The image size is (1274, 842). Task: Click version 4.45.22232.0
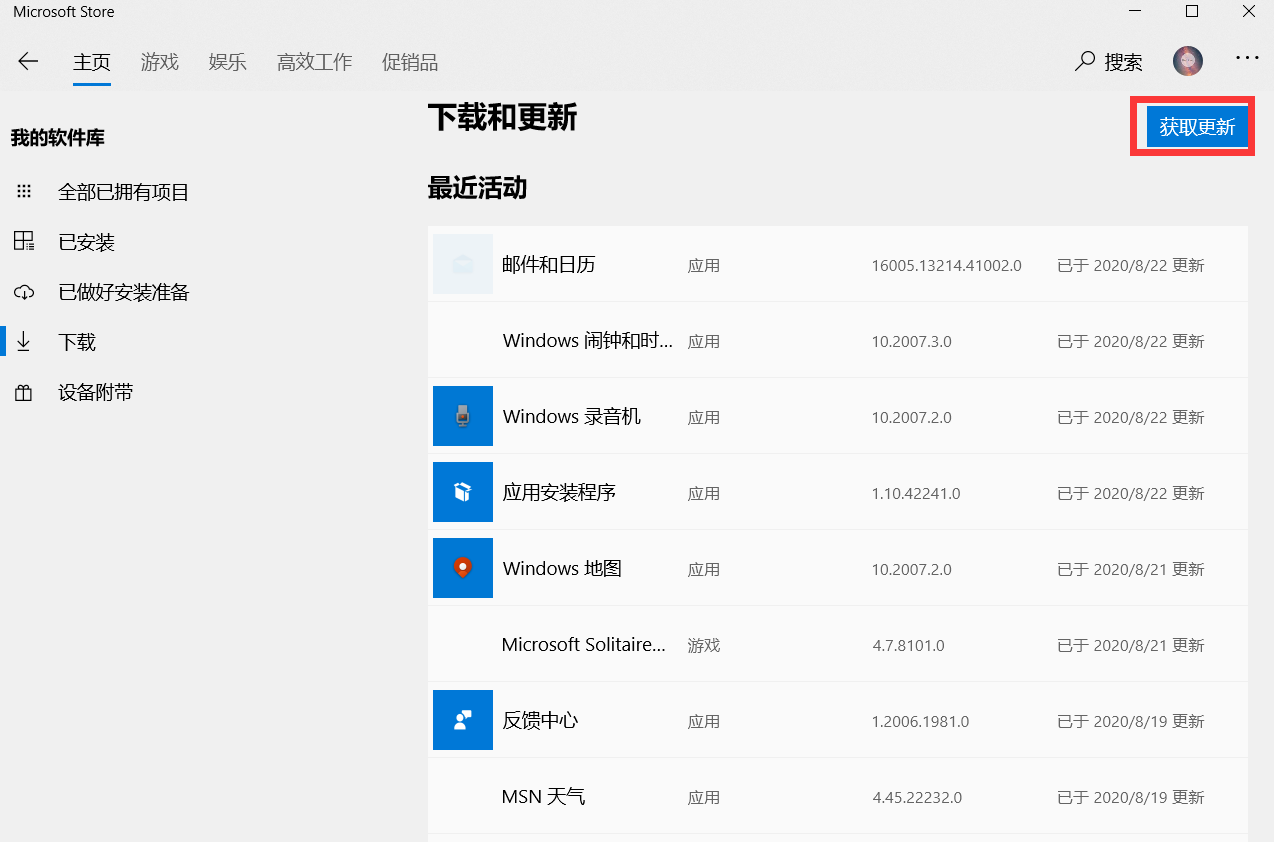point(917,798)
